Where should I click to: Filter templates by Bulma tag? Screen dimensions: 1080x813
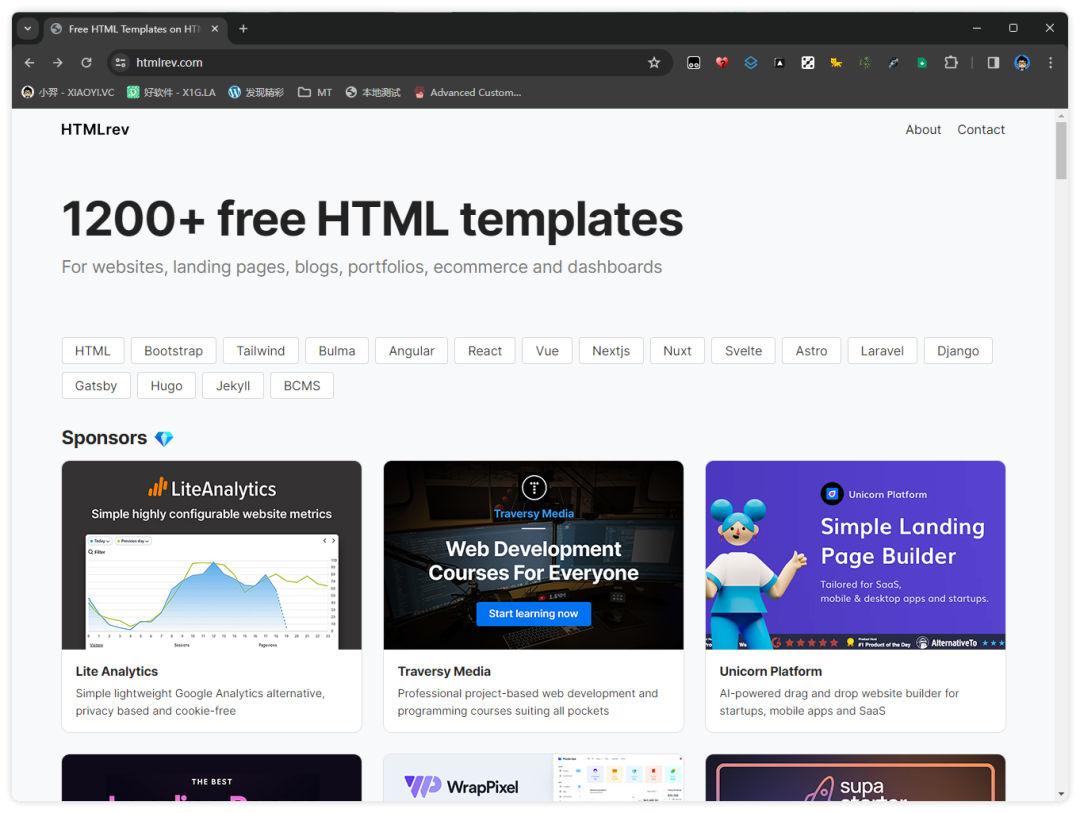click(337, 351)
